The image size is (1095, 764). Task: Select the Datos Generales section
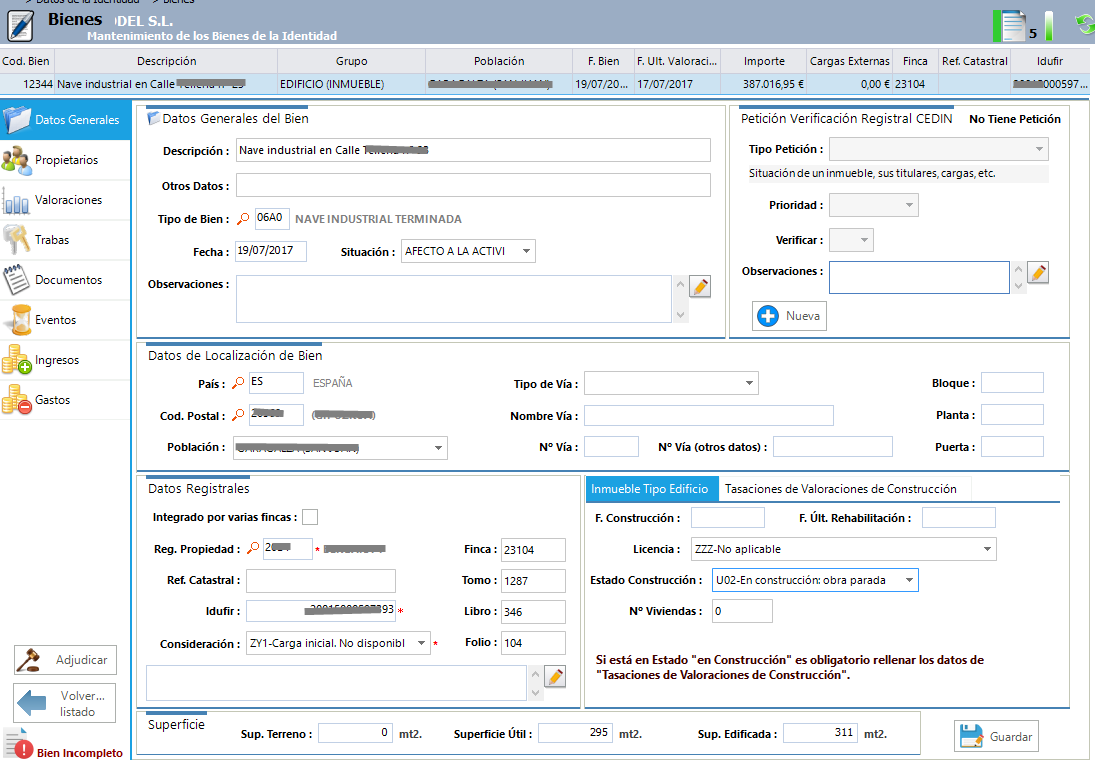point(65,120)
